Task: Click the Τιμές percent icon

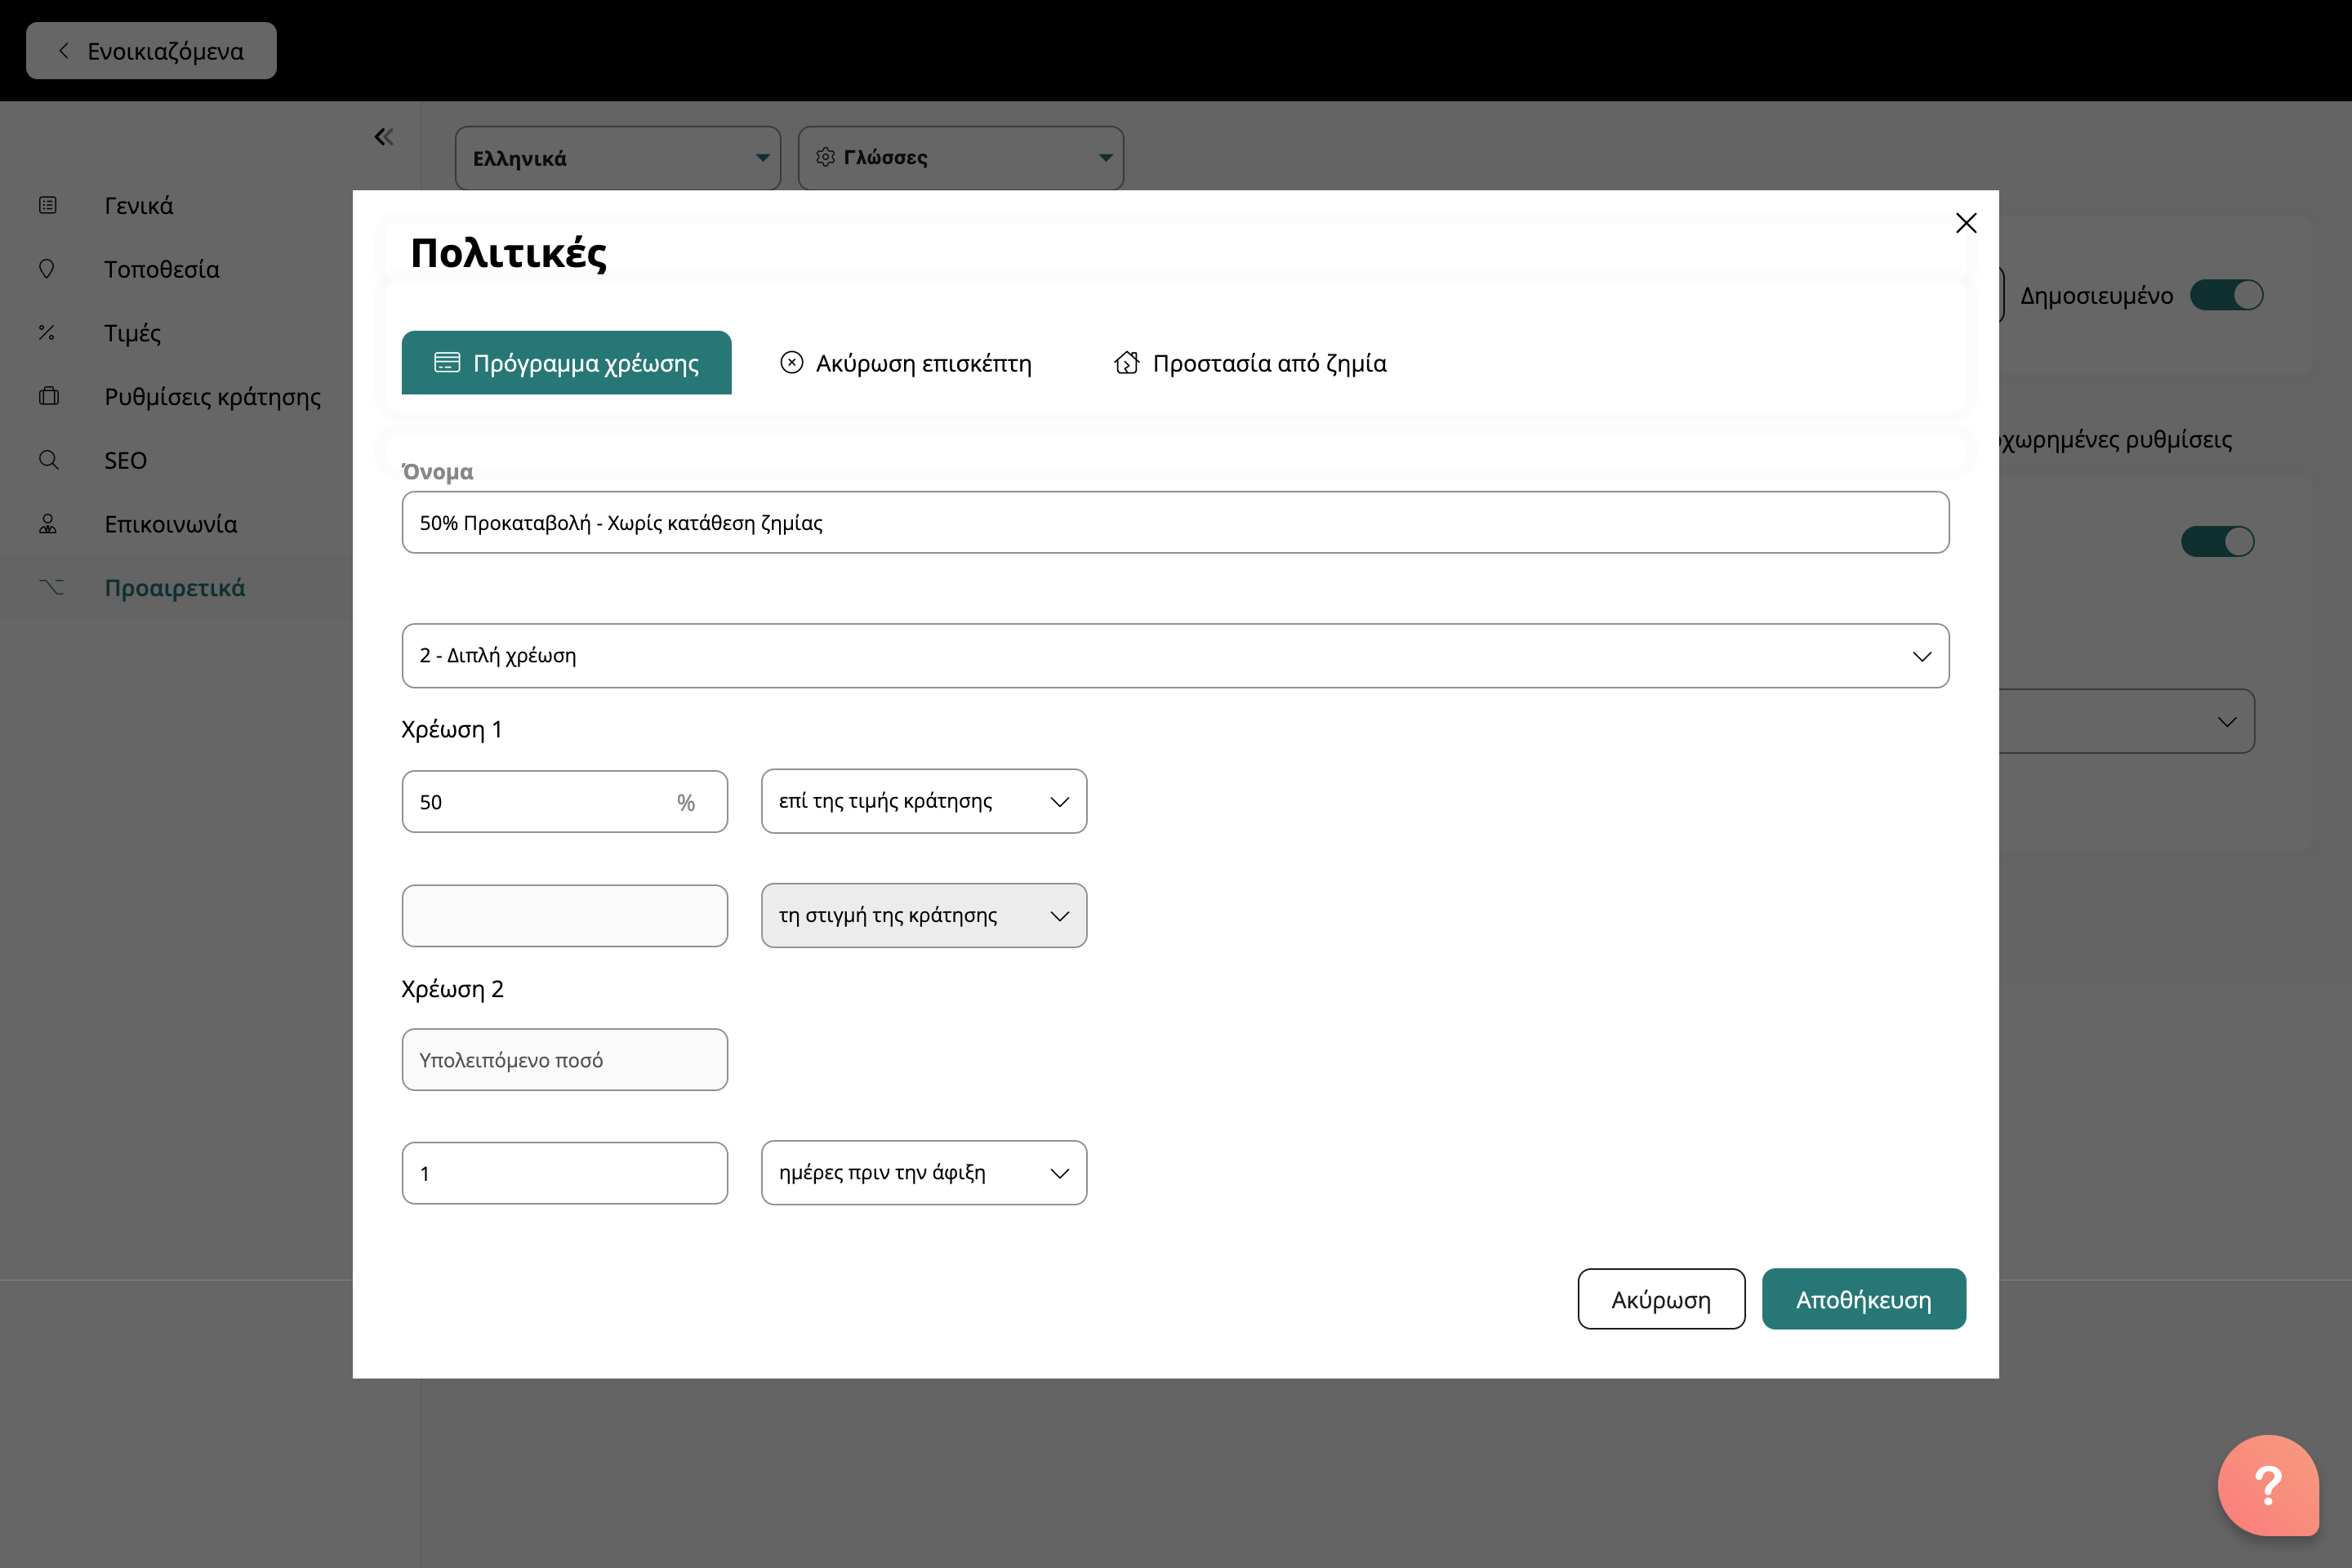Action: 47,333
